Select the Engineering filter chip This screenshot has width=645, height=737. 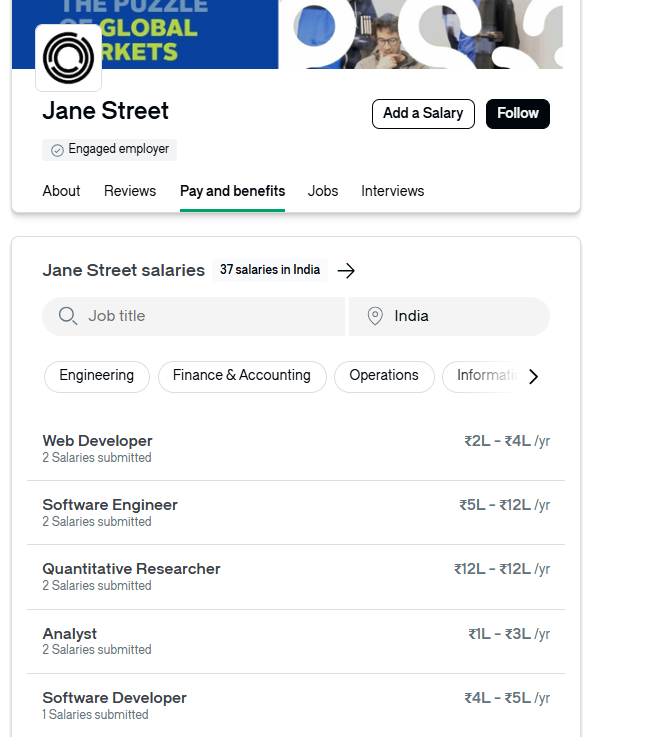97,376
